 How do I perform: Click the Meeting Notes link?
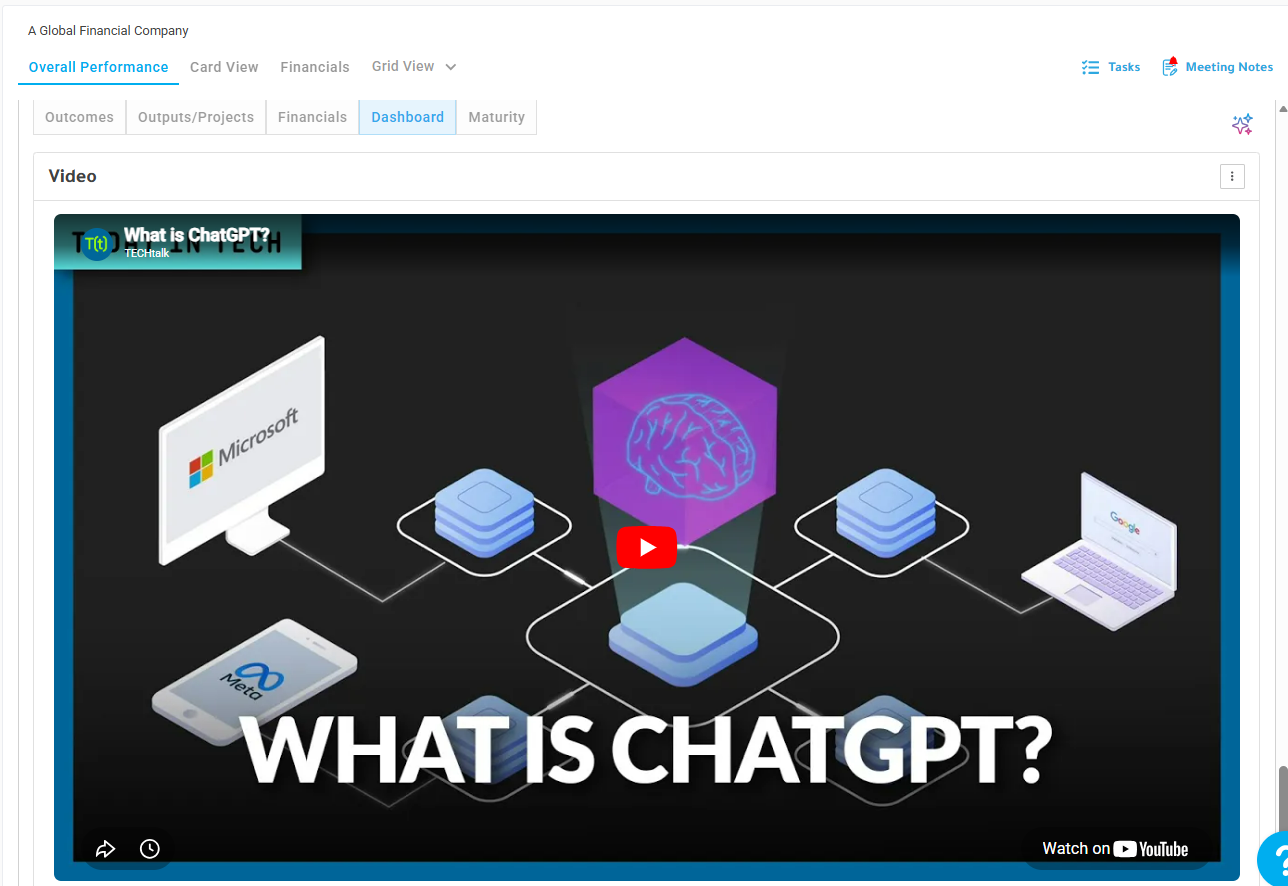coord(1229,67)
